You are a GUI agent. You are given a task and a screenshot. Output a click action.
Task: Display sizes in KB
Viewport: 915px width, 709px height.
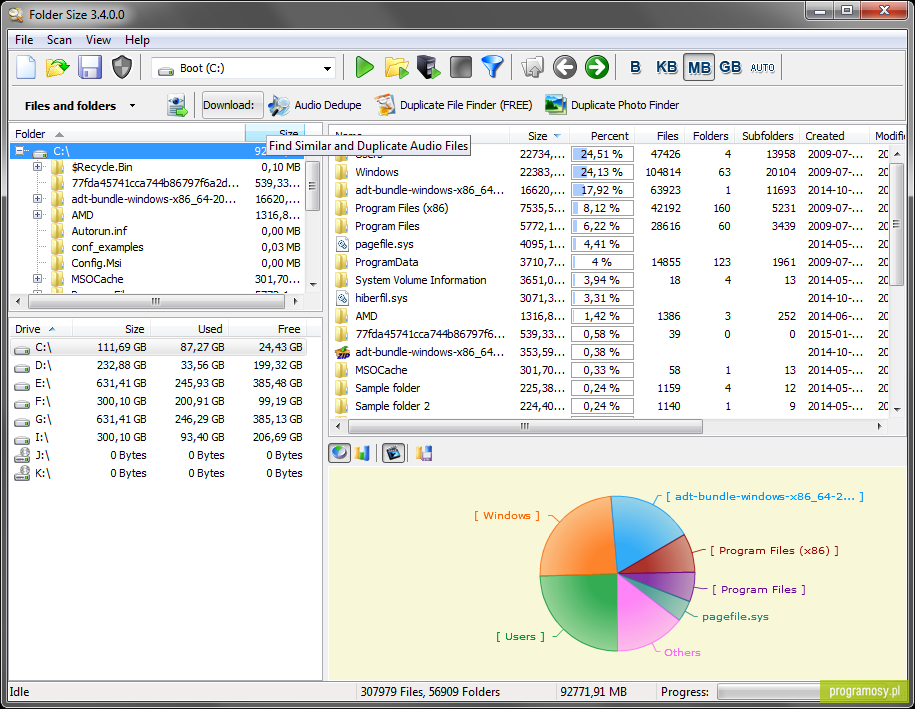pos(666,68)
